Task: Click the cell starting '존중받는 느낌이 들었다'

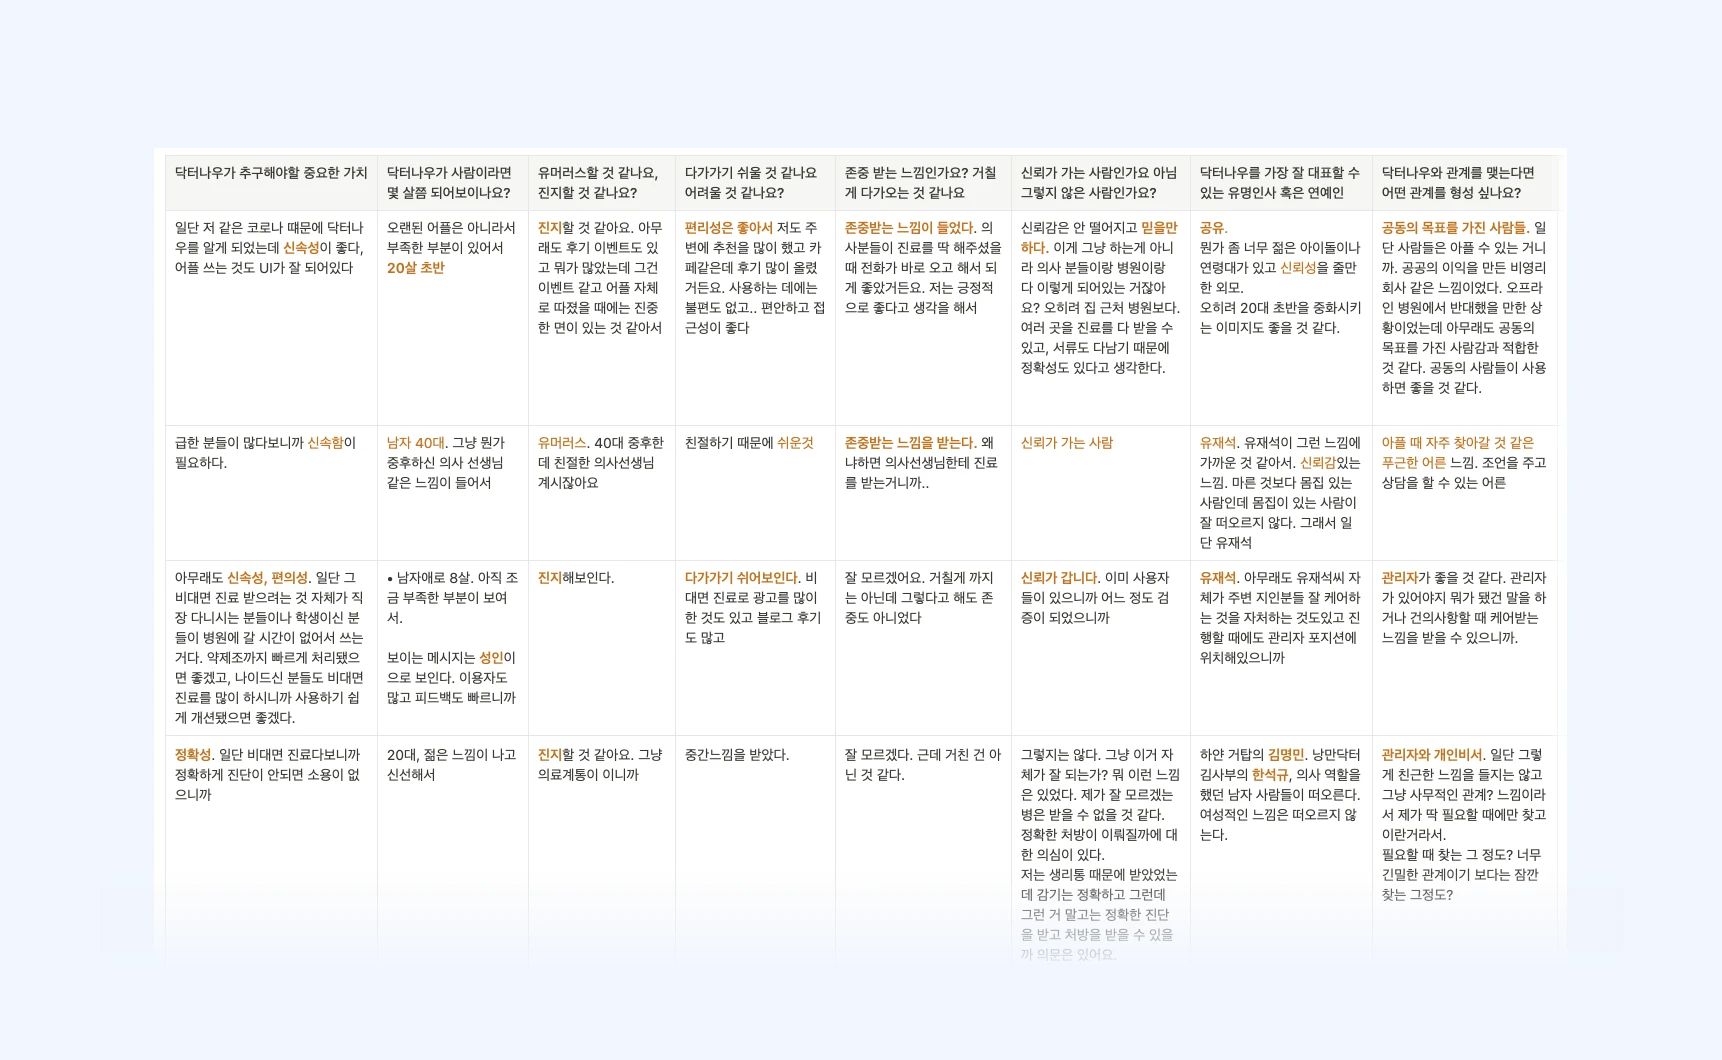Action: [x=923, y=318]
